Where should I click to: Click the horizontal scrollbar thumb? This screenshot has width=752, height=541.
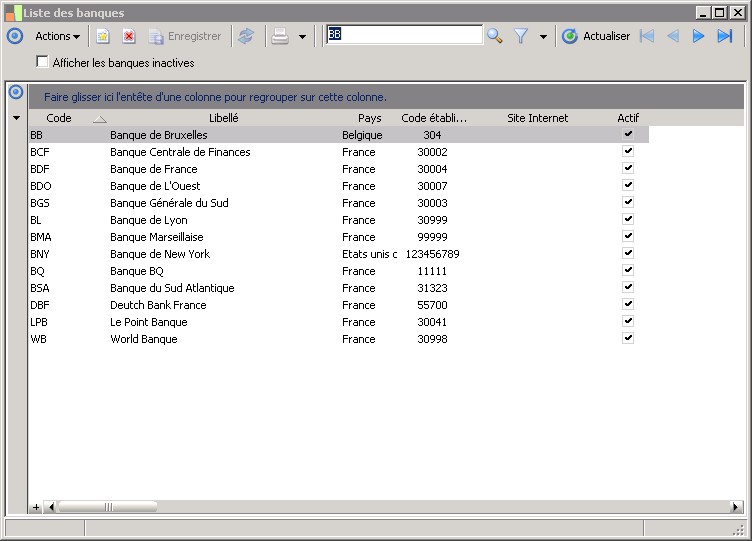[x=107, y=507]
